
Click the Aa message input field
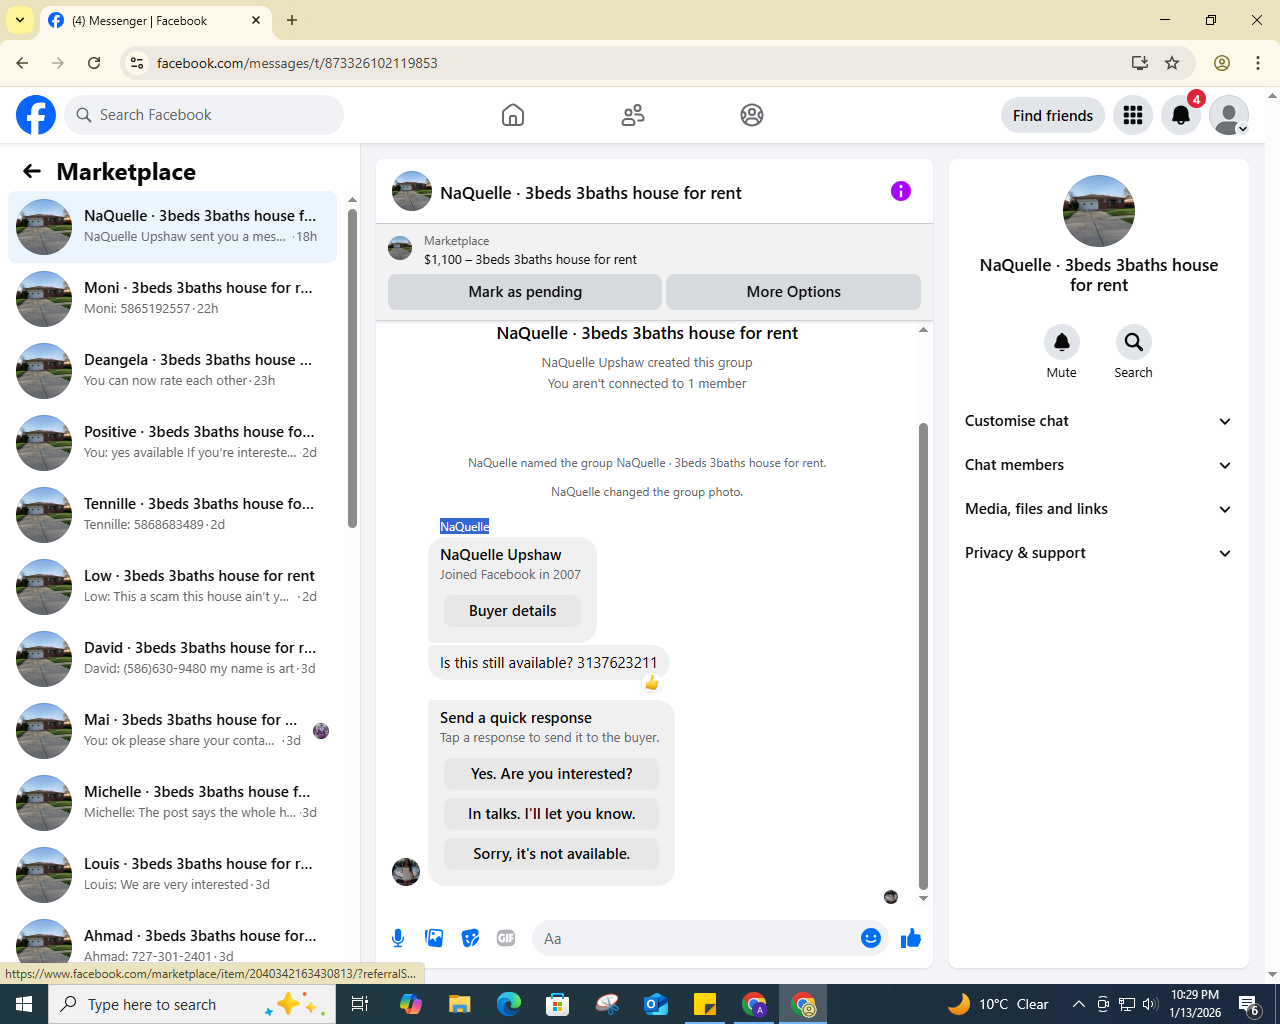pos(696,938)
